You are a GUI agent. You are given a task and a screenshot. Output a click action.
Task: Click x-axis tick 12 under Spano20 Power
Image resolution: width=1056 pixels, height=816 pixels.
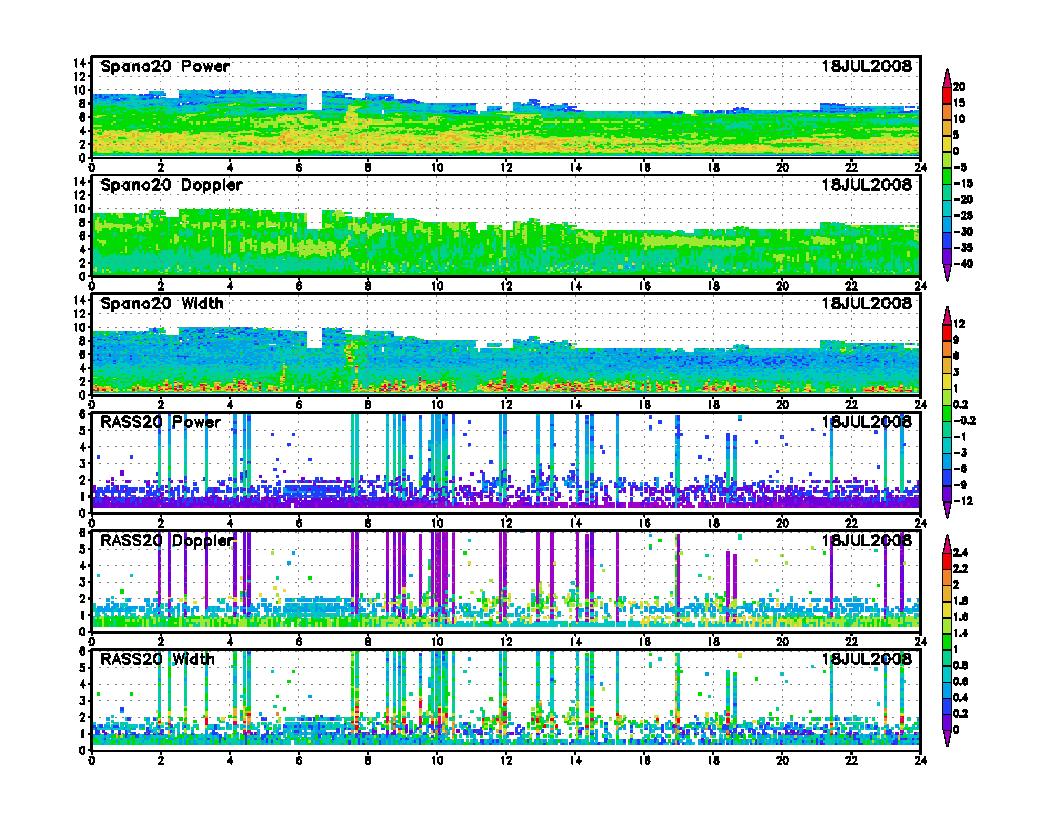[x=506, y=168]
